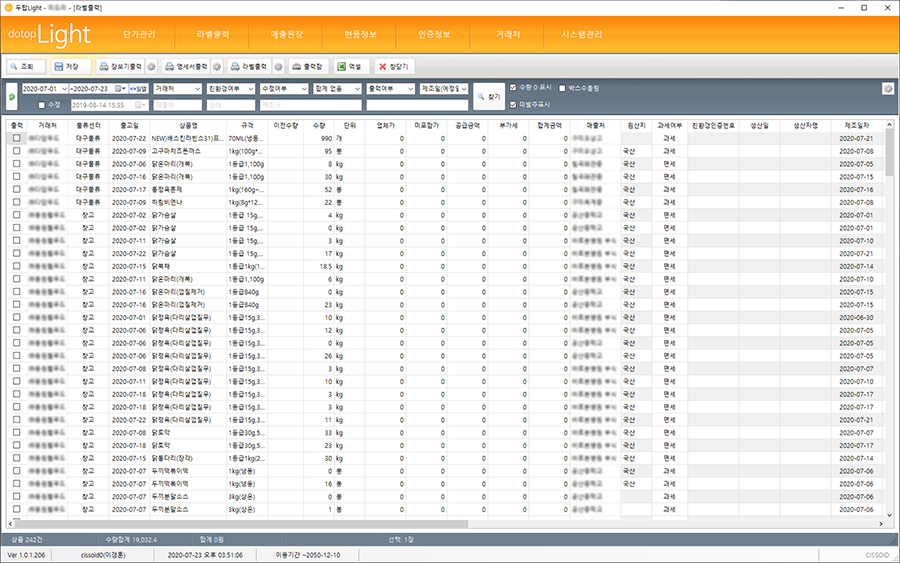Open settings gear next to 명세서출력
Screen dimensions: 900x563
coord(217,66)
